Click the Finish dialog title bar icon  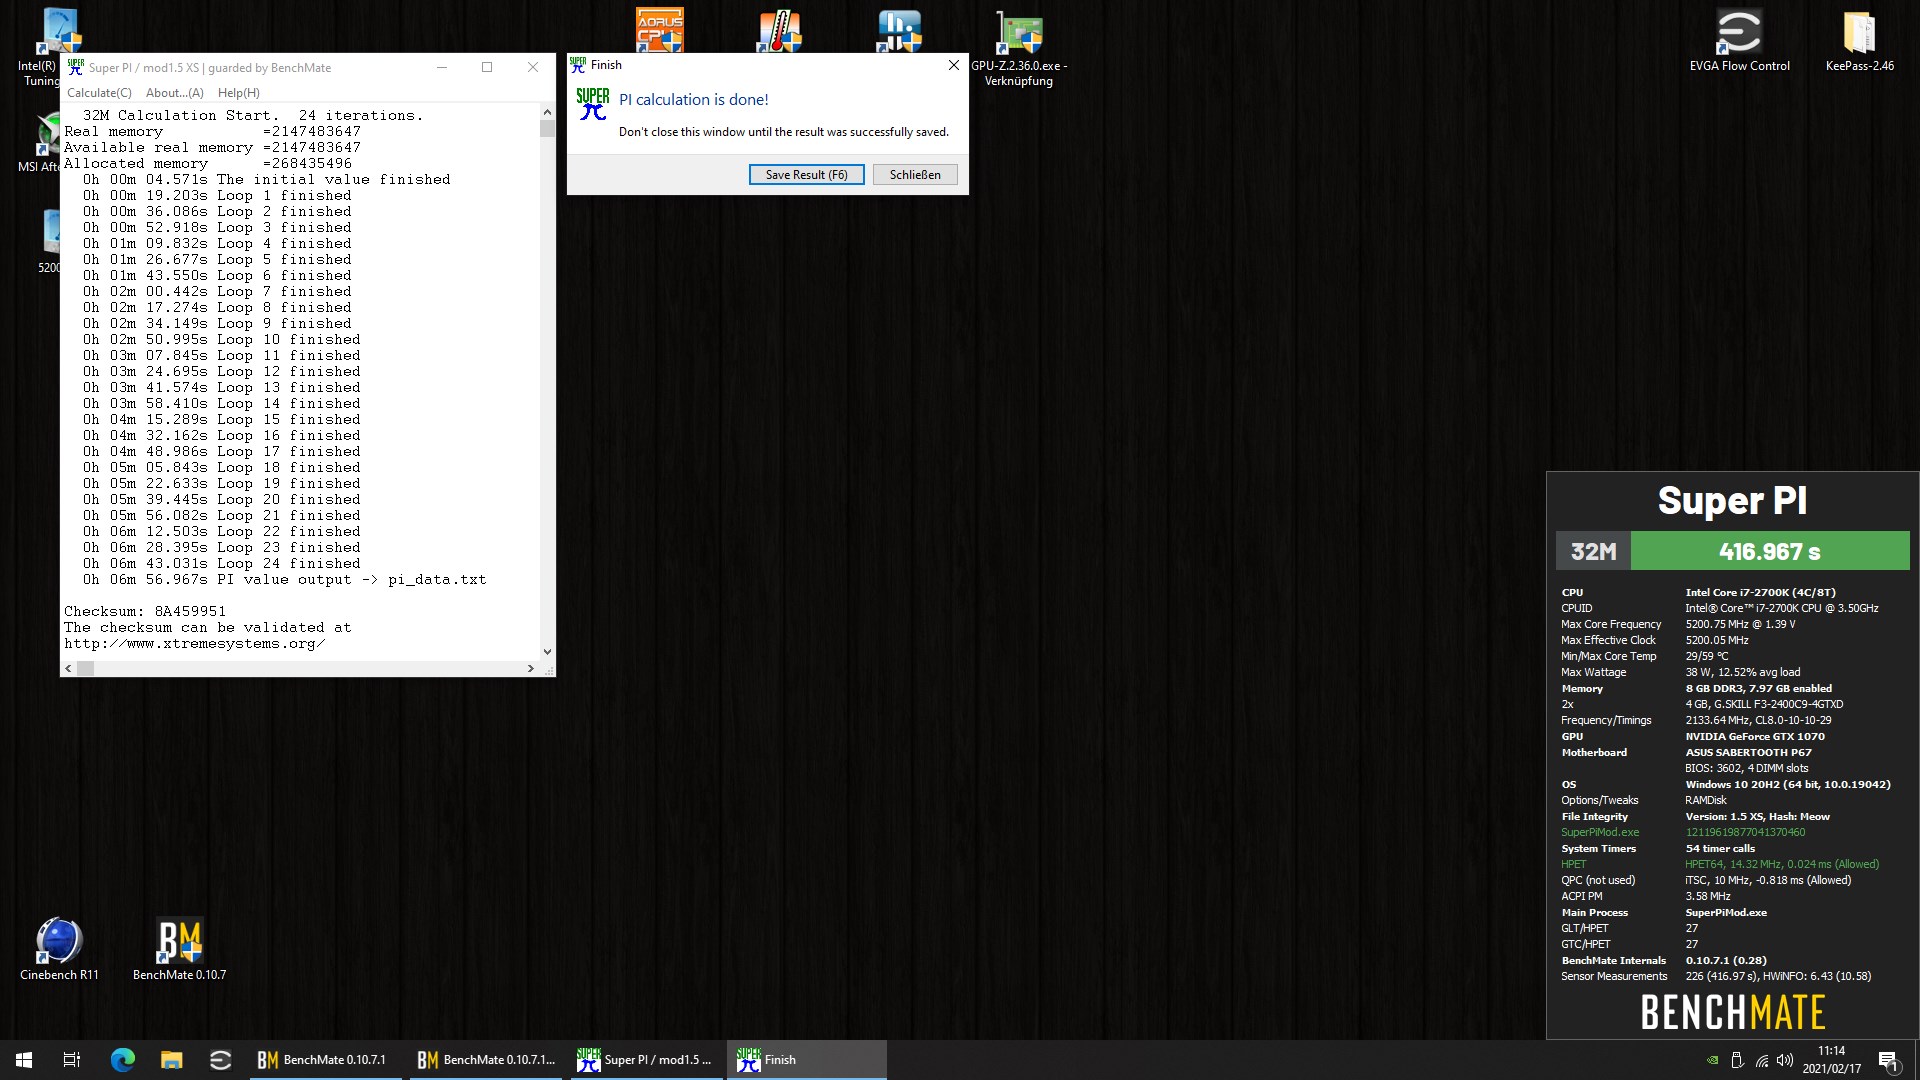(578, 65)
